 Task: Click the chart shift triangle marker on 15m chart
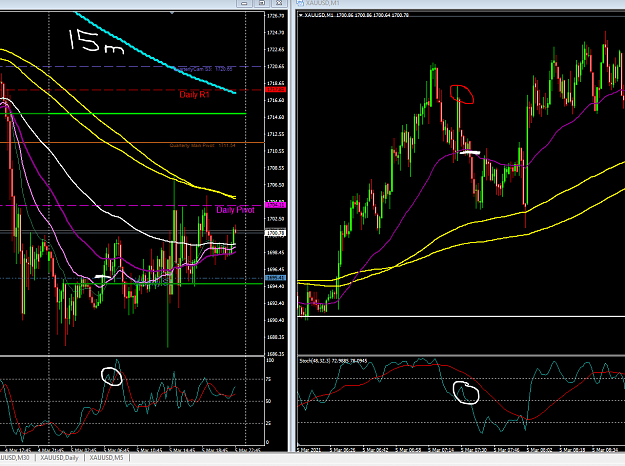172,13
